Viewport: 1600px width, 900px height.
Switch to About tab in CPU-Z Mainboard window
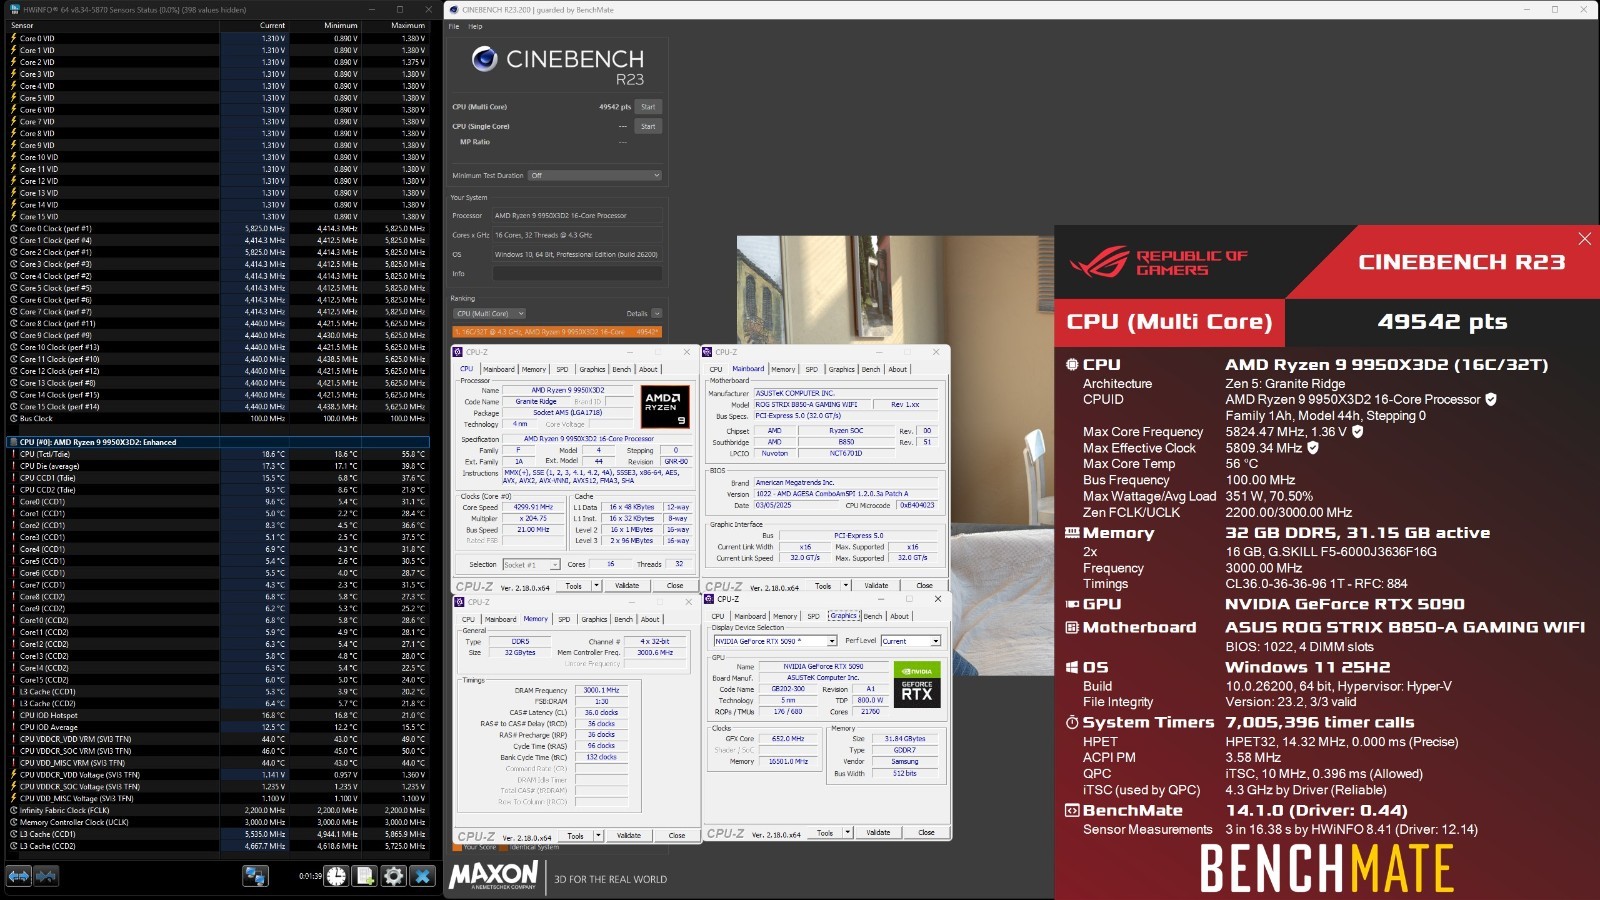898,369
